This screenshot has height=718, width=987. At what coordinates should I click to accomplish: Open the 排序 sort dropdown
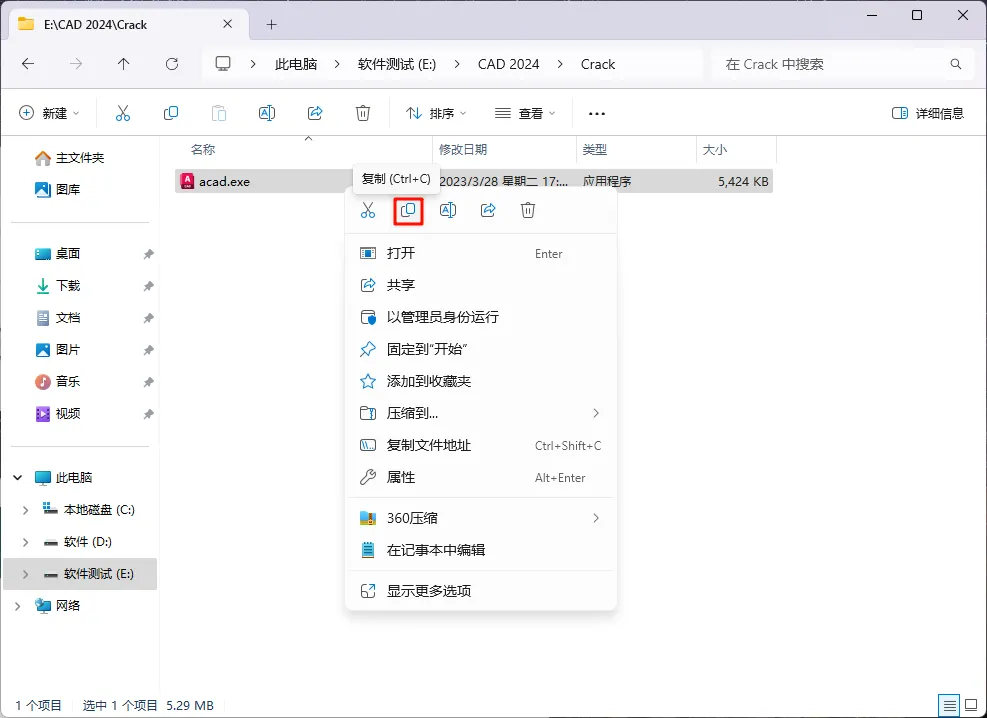[x=436, y=113]
